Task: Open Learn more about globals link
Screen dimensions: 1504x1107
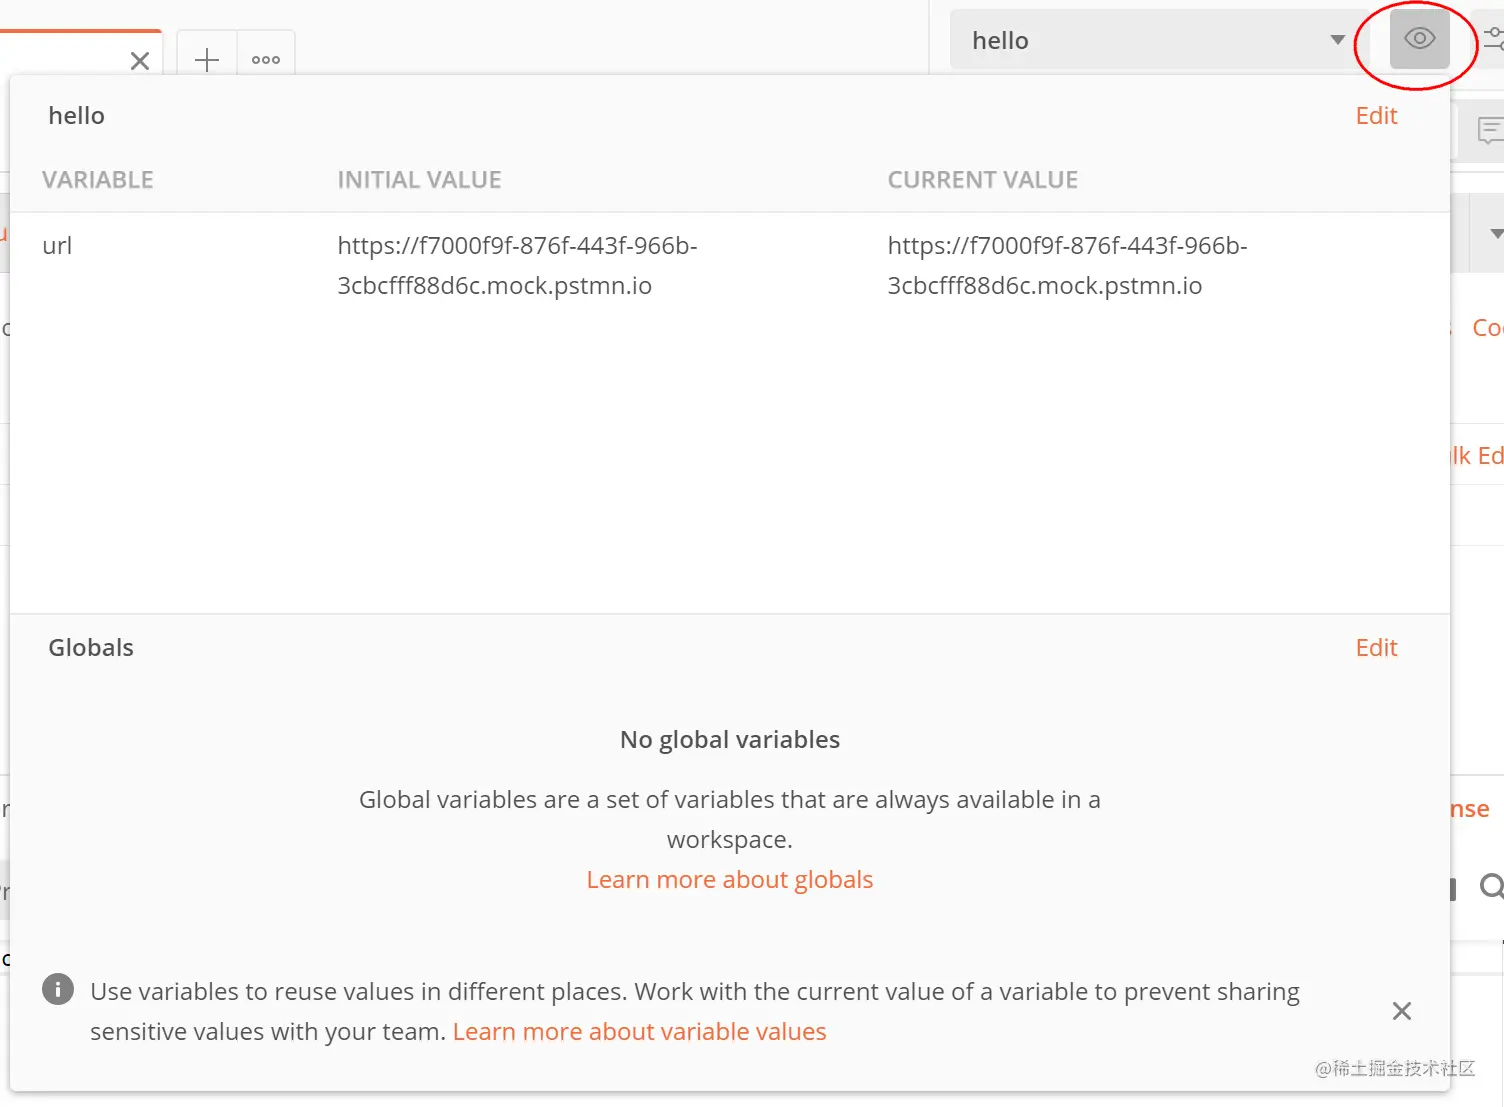Action: pyautogui.click(x=729, y=880)
